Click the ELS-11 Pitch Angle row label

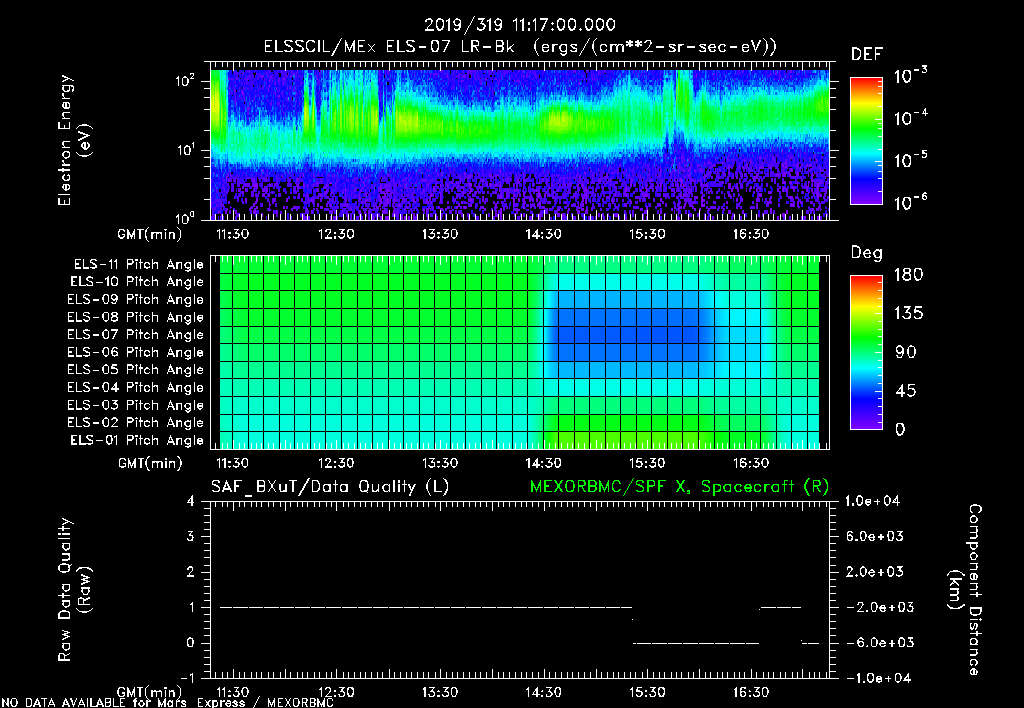tap(138, 265)
